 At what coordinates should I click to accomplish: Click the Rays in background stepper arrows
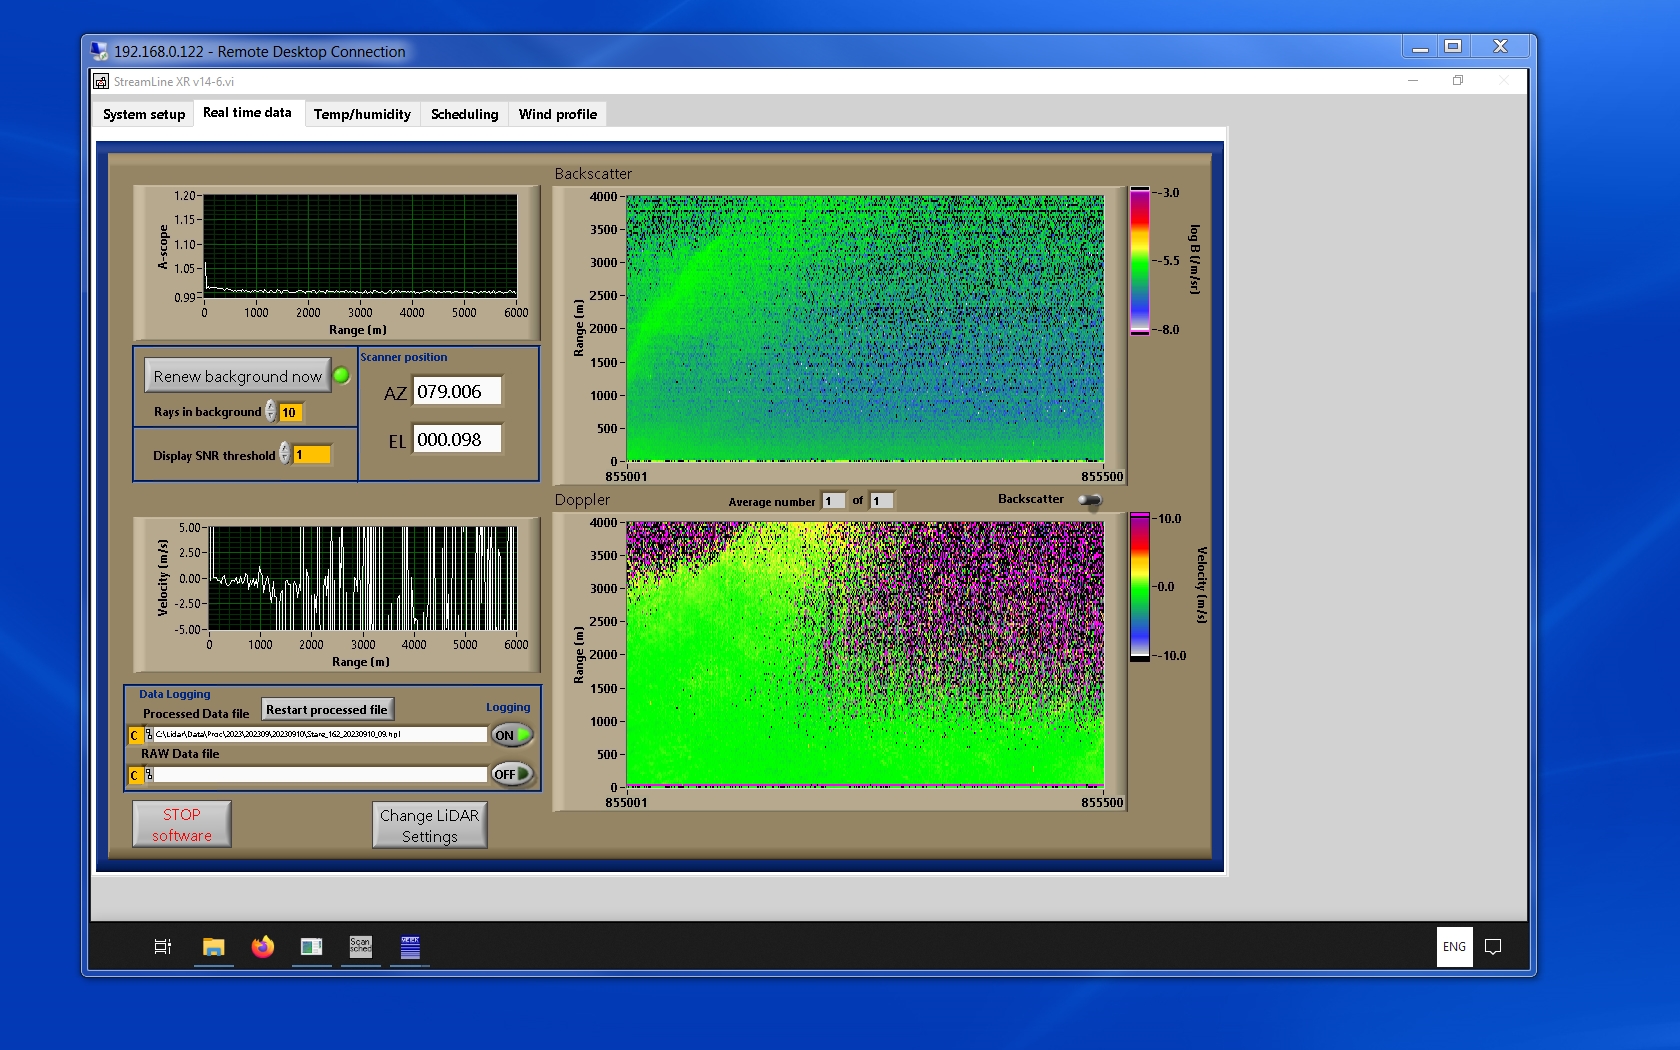pyautogui.click(x=271, y=411)
